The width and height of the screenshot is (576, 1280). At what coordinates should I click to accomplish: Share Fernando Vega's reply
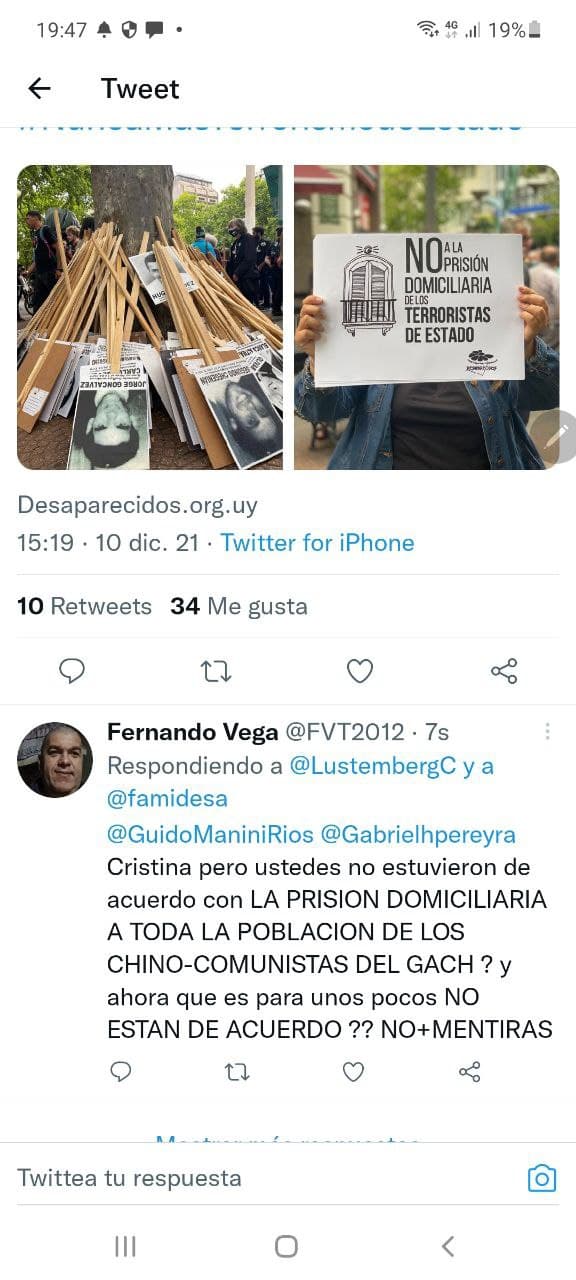pyautogui.click(x=470, y=1072)
